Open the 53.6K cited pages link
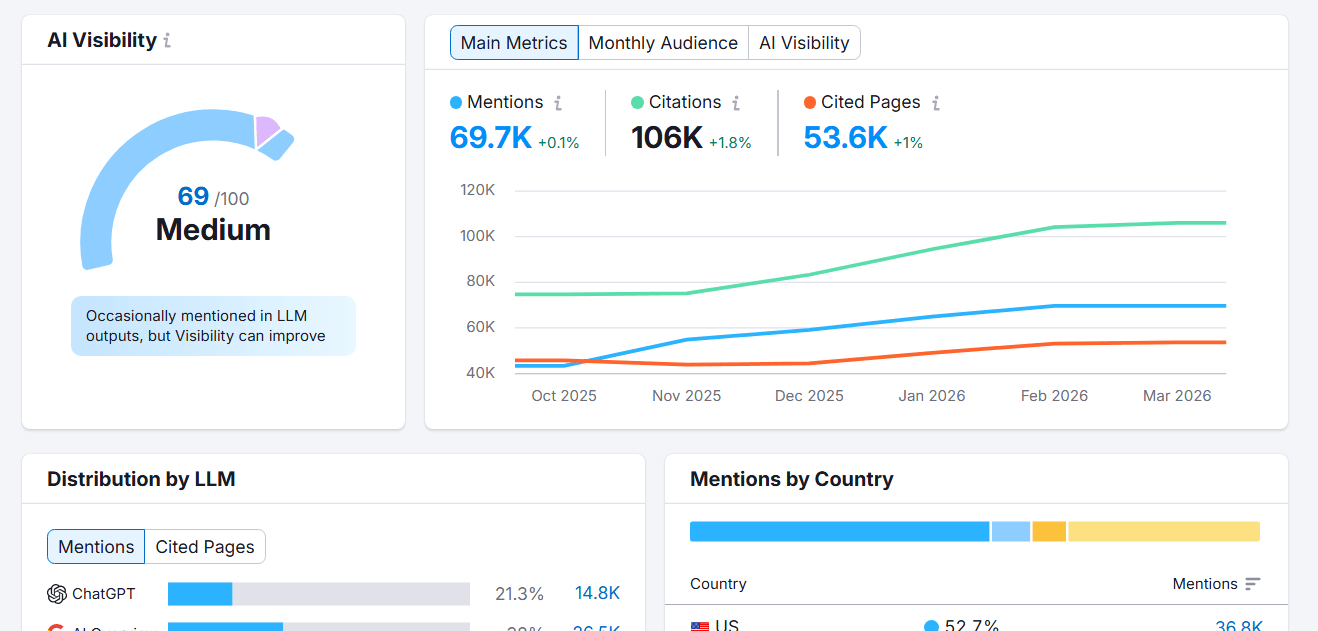This screenshot has height=631, width=1318. coord(846,138)
